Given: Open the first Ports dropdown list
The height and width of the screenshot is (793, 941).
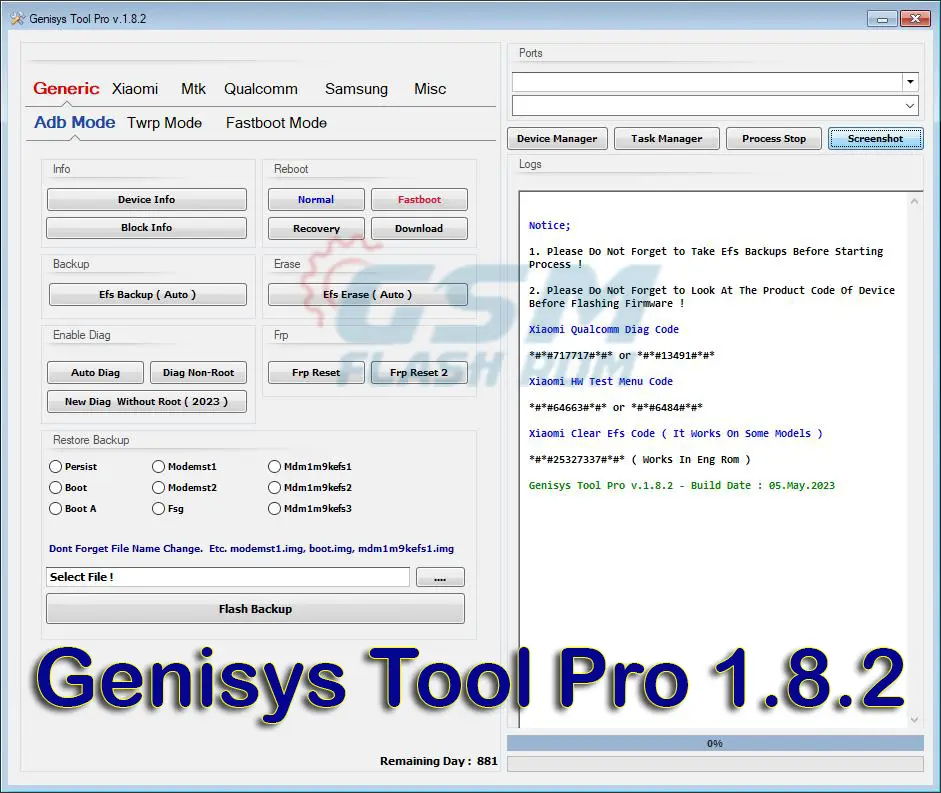Looking at the screenshot, I should click(x=909, y=81).
